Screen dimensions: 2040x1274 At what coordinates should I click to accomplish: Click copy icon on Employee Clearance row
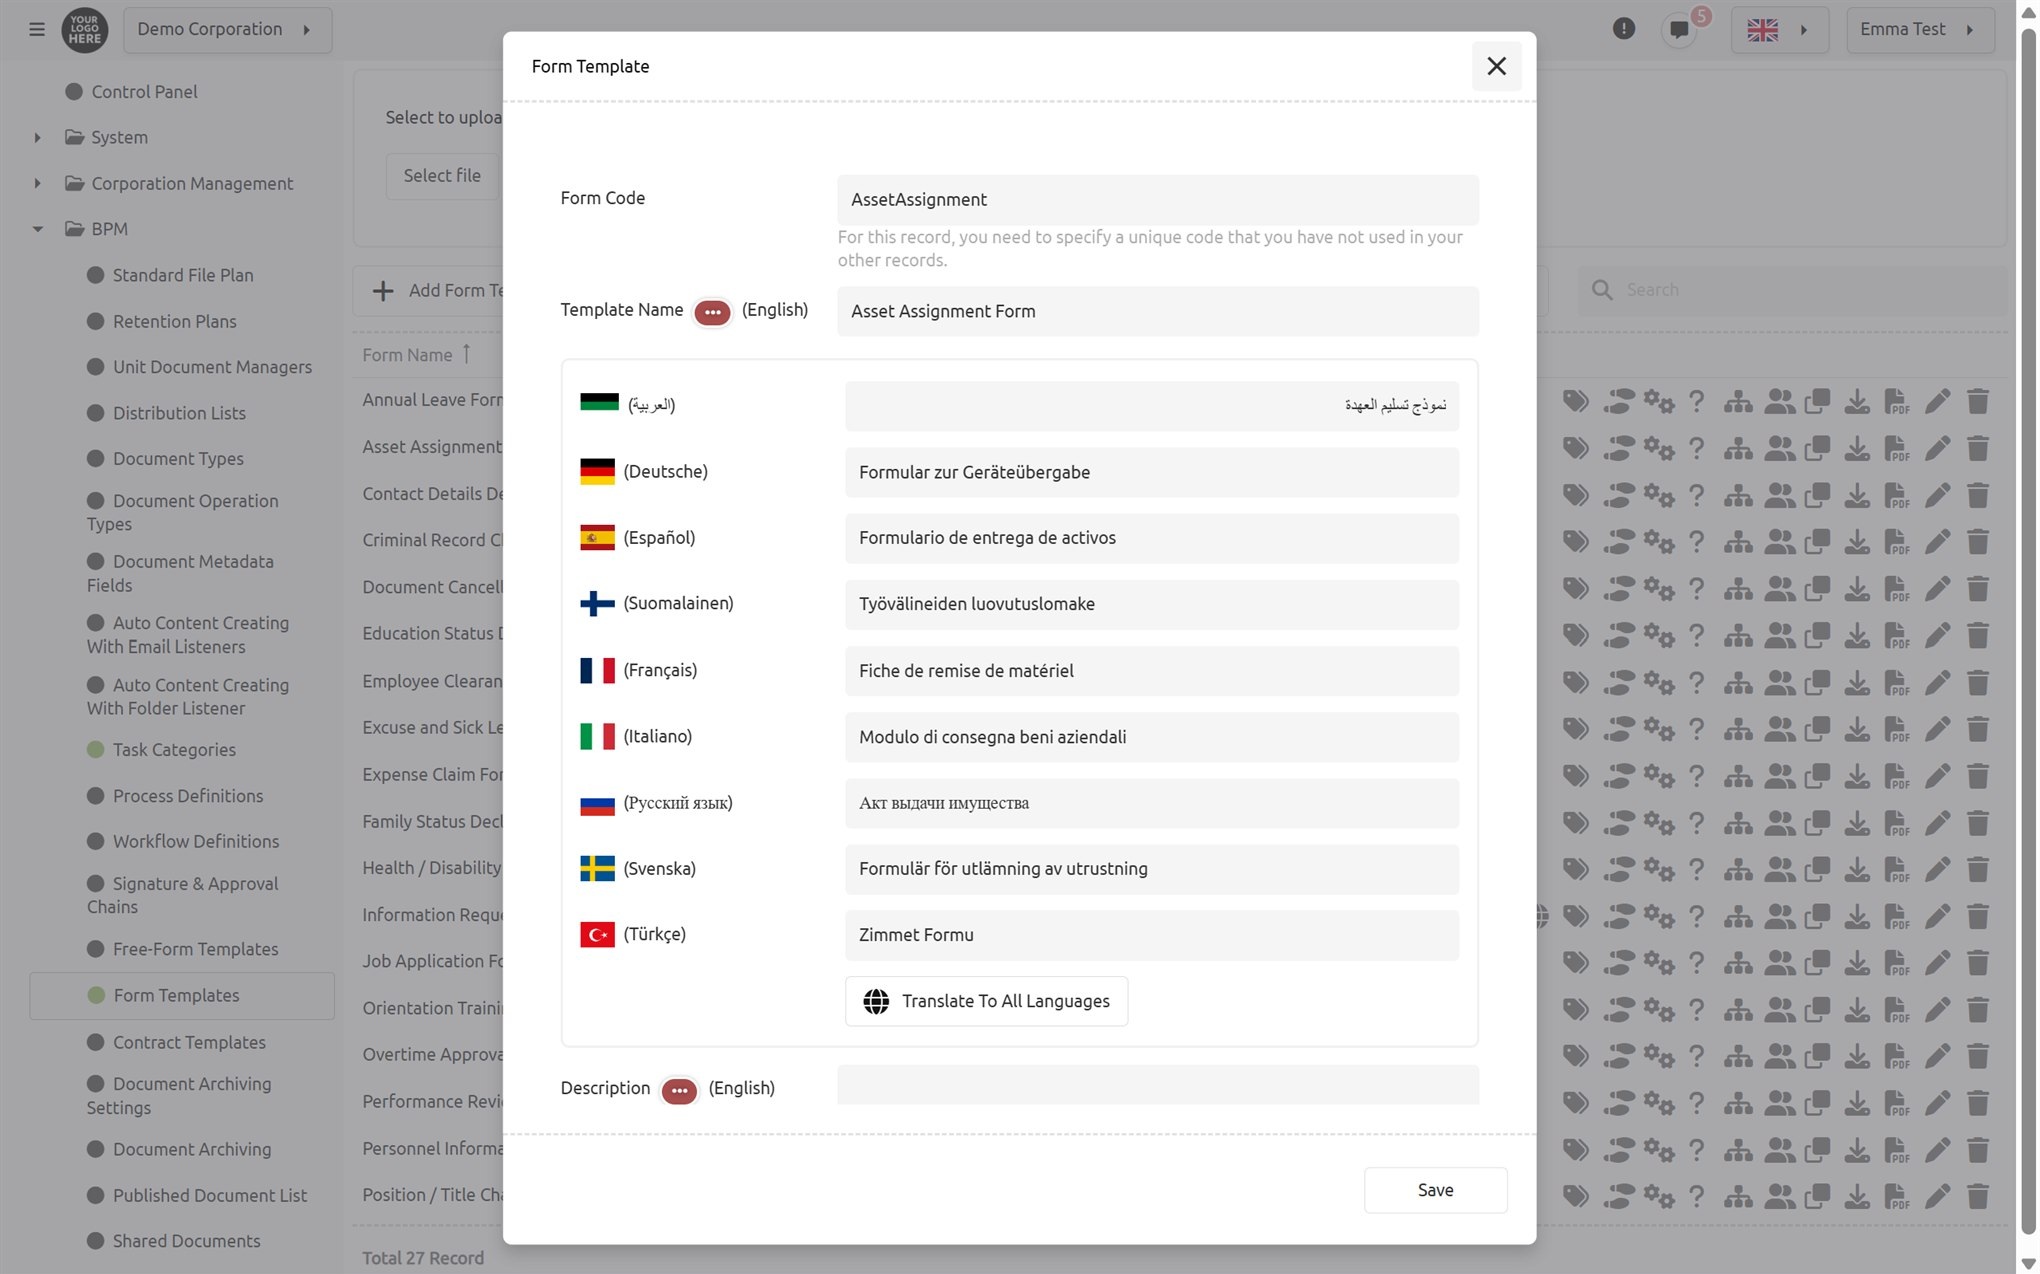pyautogui.click(x=1817, y=683)
